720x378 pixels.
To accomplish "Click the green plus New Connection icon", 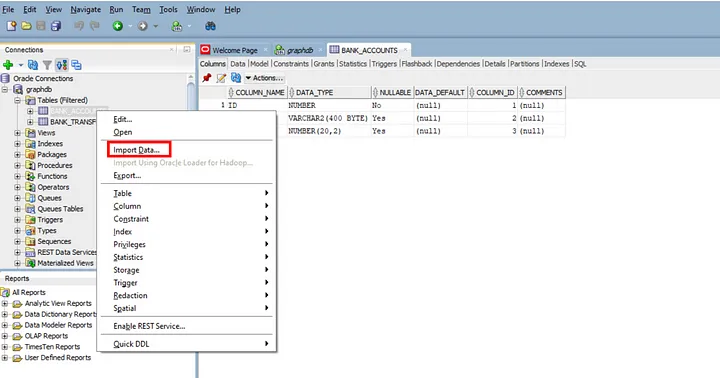I will [8, 65].
